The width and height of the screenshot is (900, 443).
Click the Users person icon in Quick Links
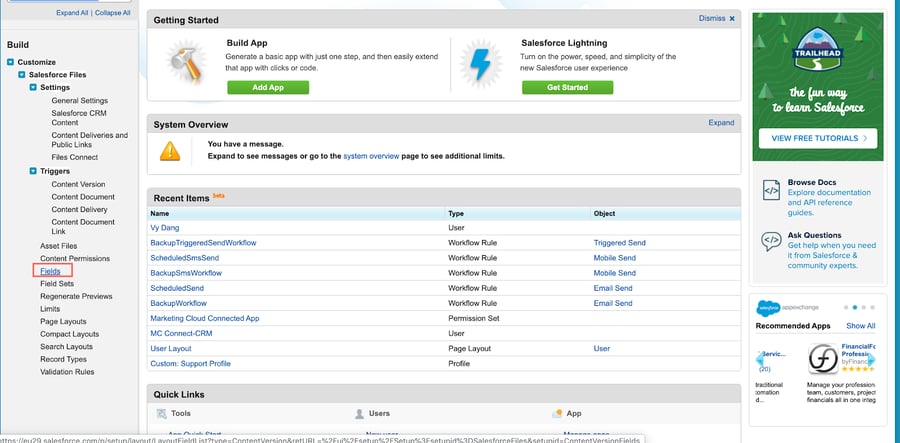tap(359, 413)
